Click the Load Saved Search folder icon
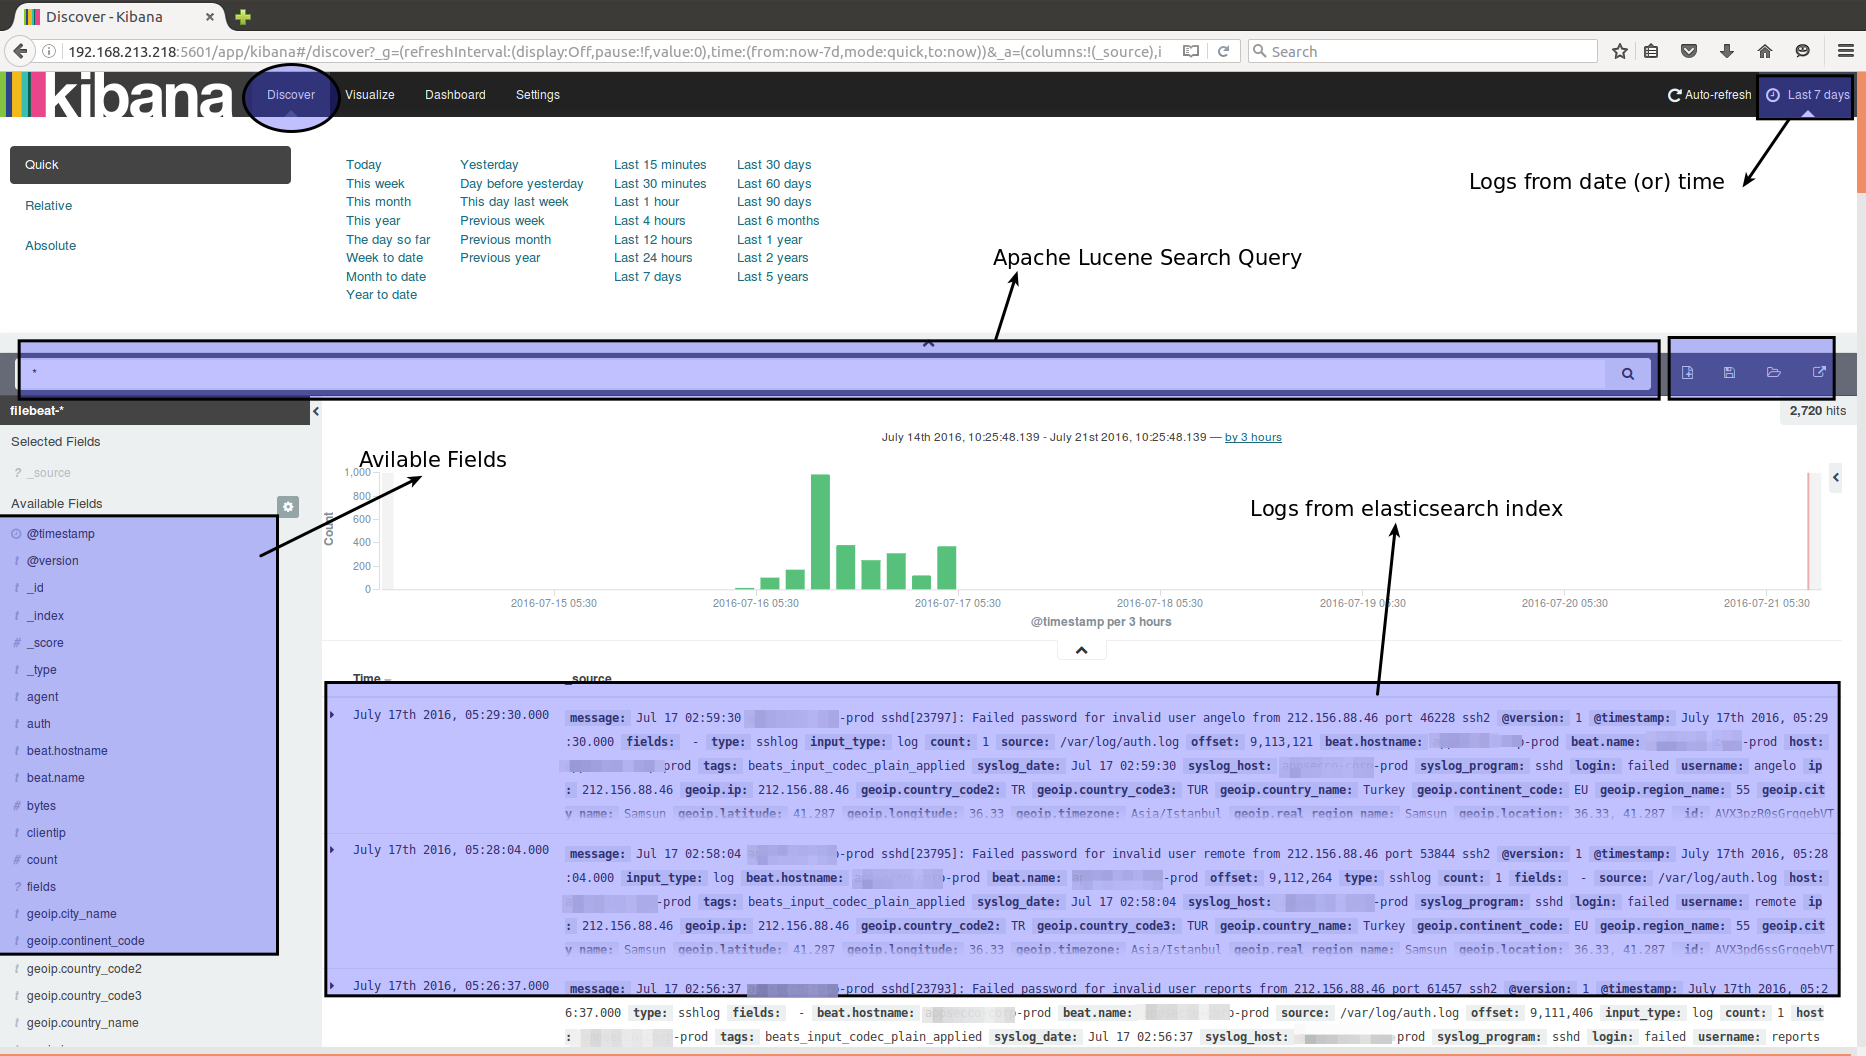This screenshot has width=1866, height=1056. pyautogui.click(x=1773, y=372)
